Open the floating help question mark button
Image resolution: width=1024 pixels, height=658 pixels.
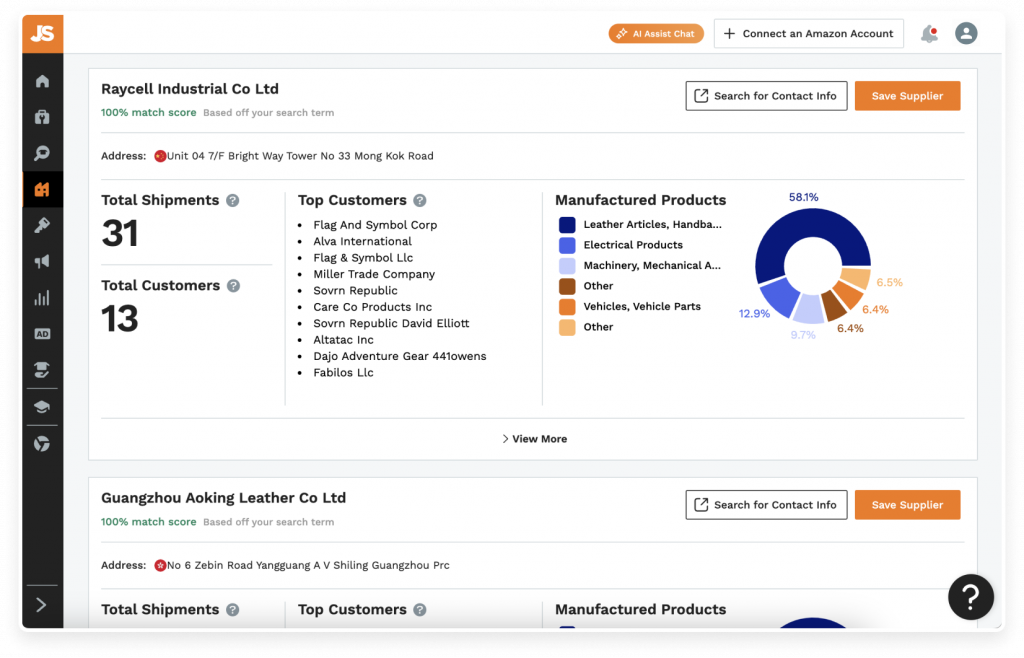pyautogui.click(x=970, y=597)
